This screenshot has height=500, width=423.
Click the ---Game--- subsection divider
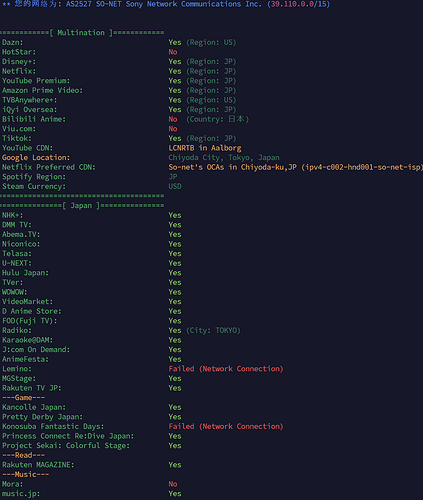23,398
